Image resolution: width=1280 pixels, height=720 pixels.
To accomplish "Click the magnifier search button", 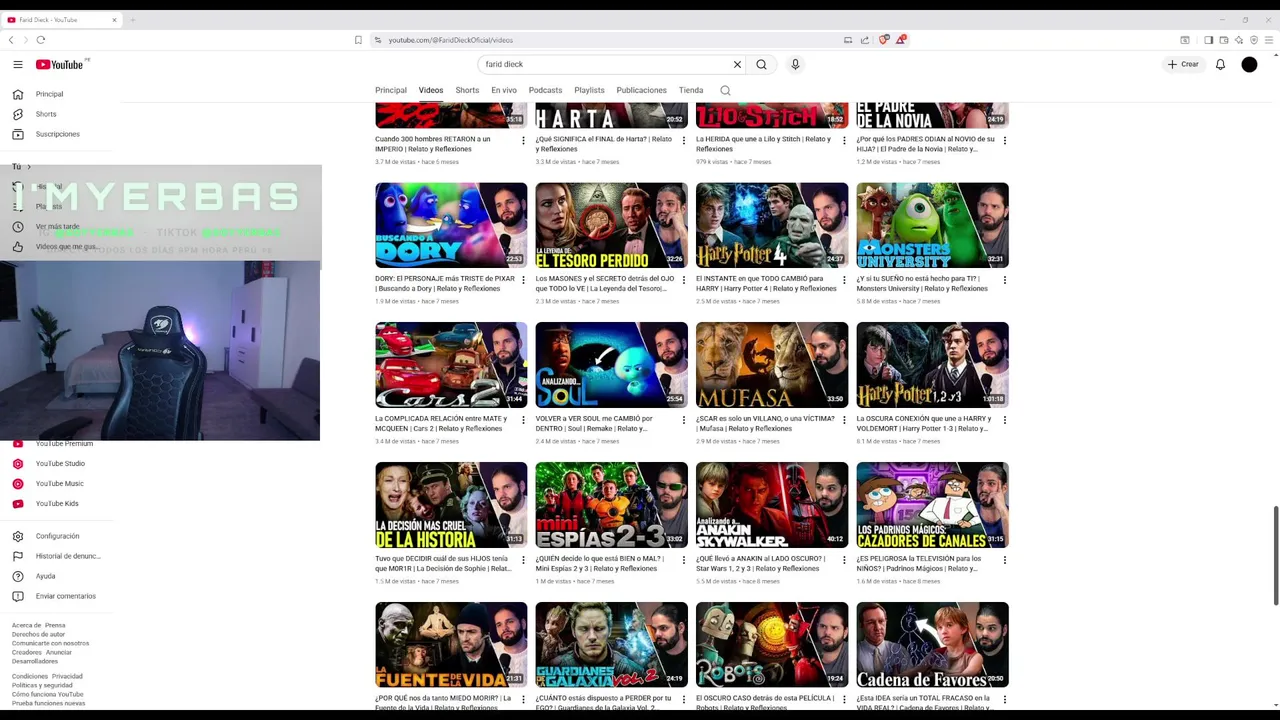I will click(x=761, y=64).
